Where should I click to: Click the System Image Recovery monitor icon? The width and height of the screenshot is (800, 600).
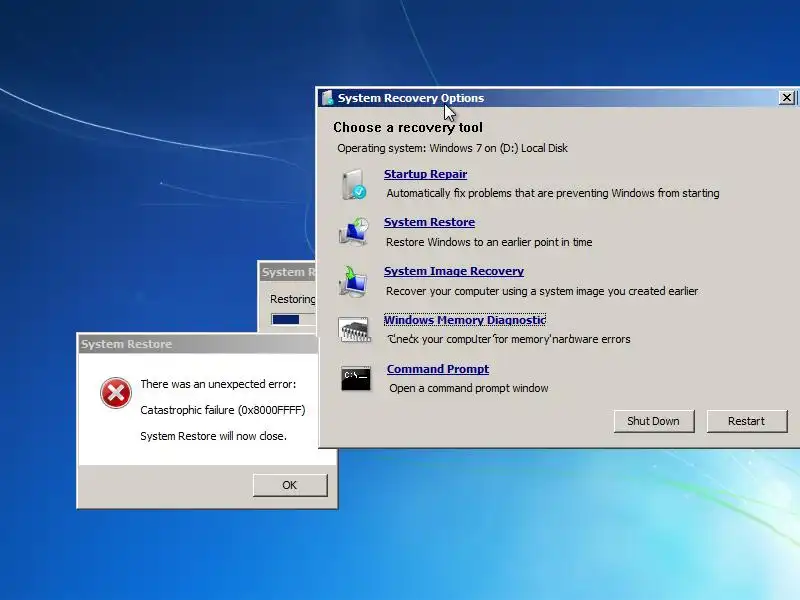(x=354, y=281)
